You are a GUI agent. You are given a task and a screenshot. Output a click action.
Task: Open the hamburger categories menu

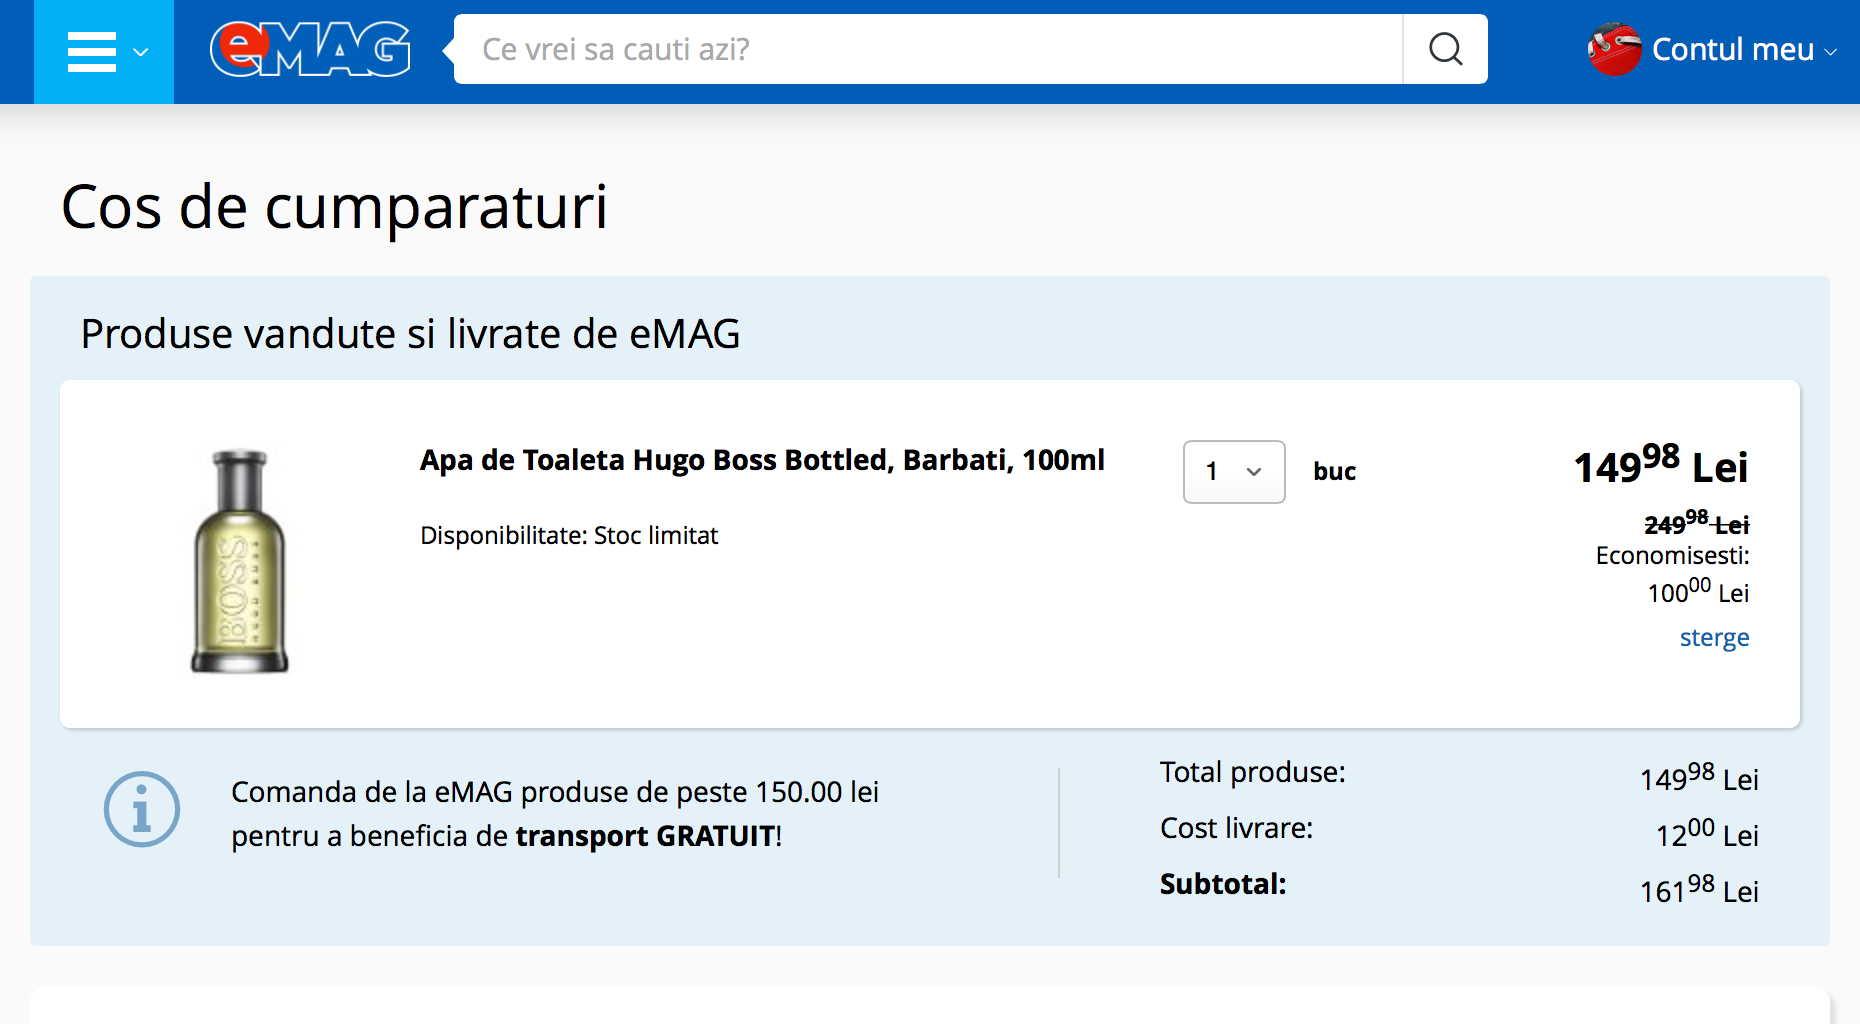point(104,52)
